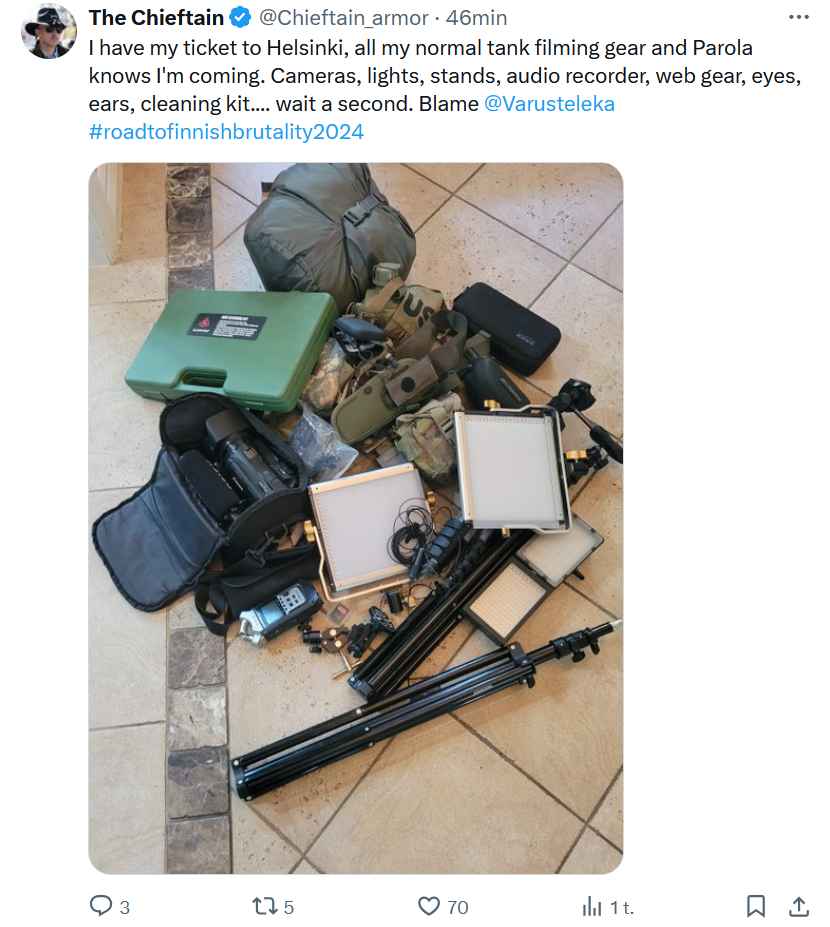Open the #roadtofinnishbrutality2024 hashtag
The image size is (830, 927).
226,131
